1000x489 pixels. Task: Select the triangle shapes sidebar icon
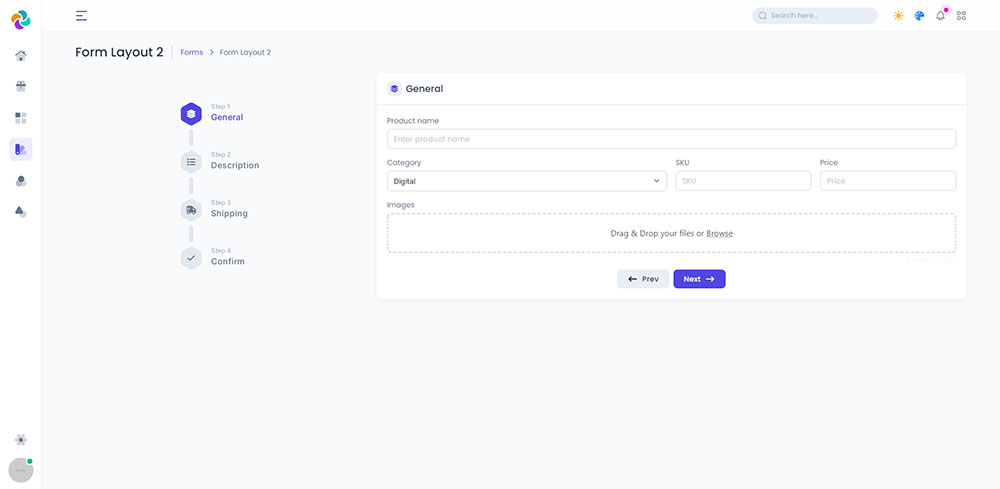21,212
